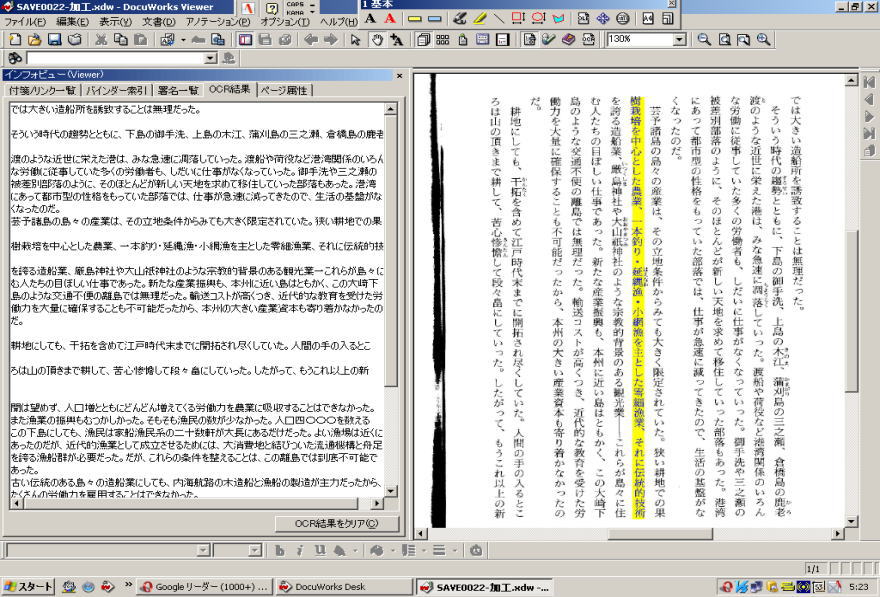Select the black text annotation tool
This screenshot has height=597, width=880.
[x=370, y=19]
